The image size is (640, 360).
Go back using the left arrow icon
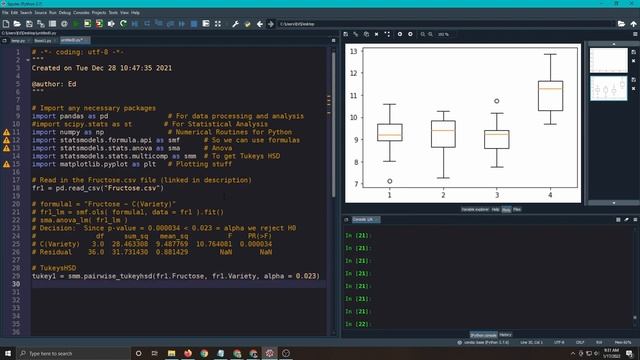[260, 24]
